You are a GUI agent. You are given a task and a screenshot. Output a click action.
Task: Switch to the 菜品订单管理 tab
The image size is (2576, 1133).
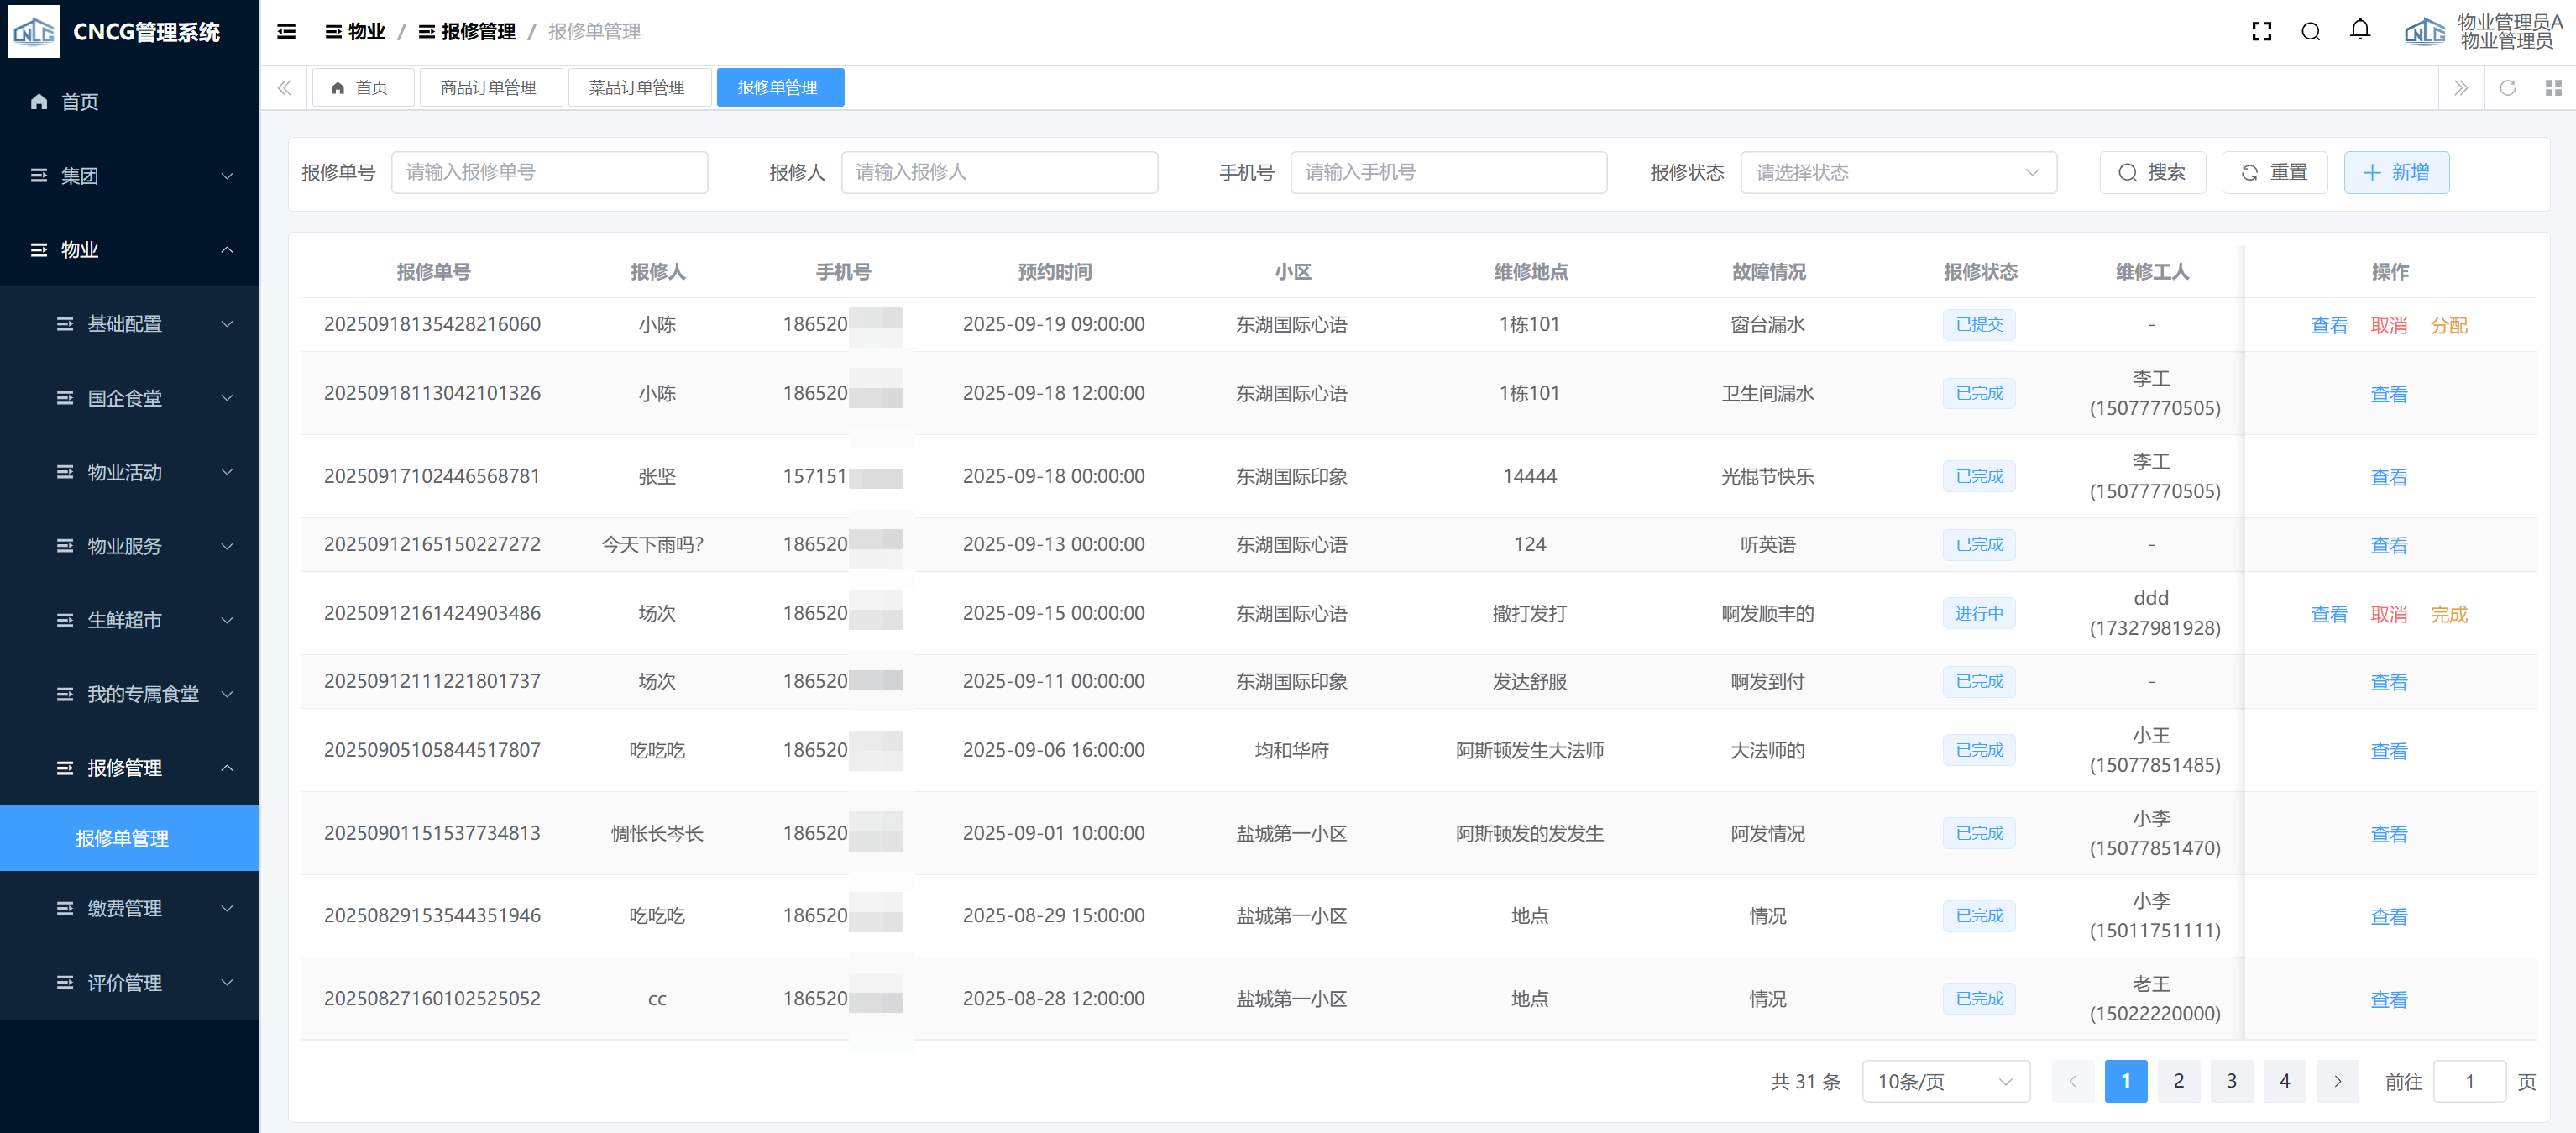(x=636, y=88)
